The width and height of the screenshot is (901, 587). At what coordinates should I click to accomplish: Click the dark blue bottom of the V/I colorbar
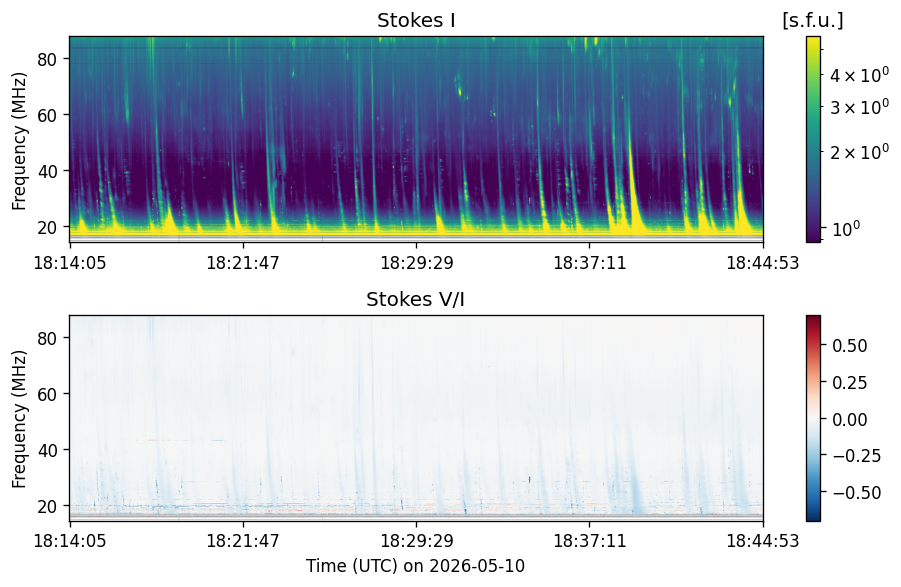(x=813, y=516)
